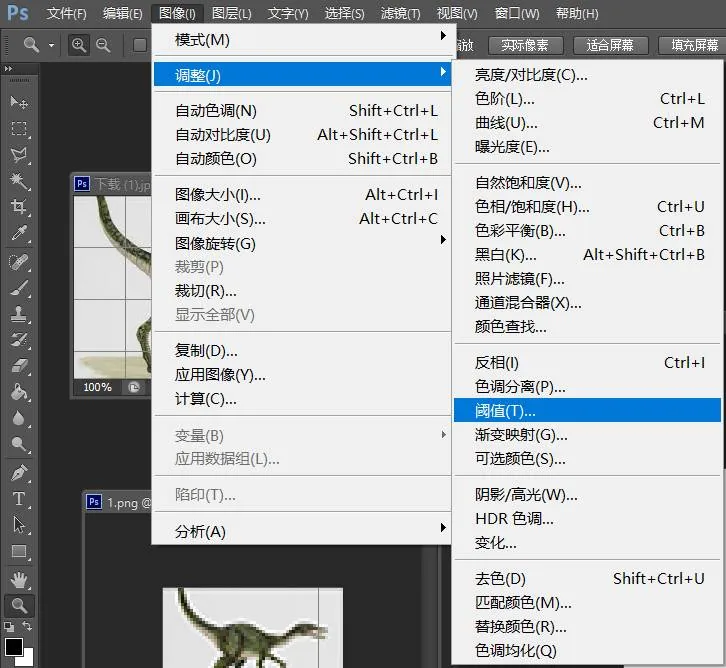726x668 pixels.
Task: Choose 反相(I) command
Action: (587, 362)
